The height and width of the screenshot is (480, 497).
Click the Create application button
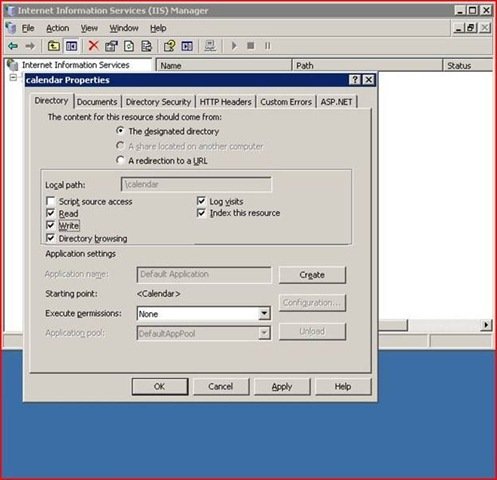[x=312, y=275]
